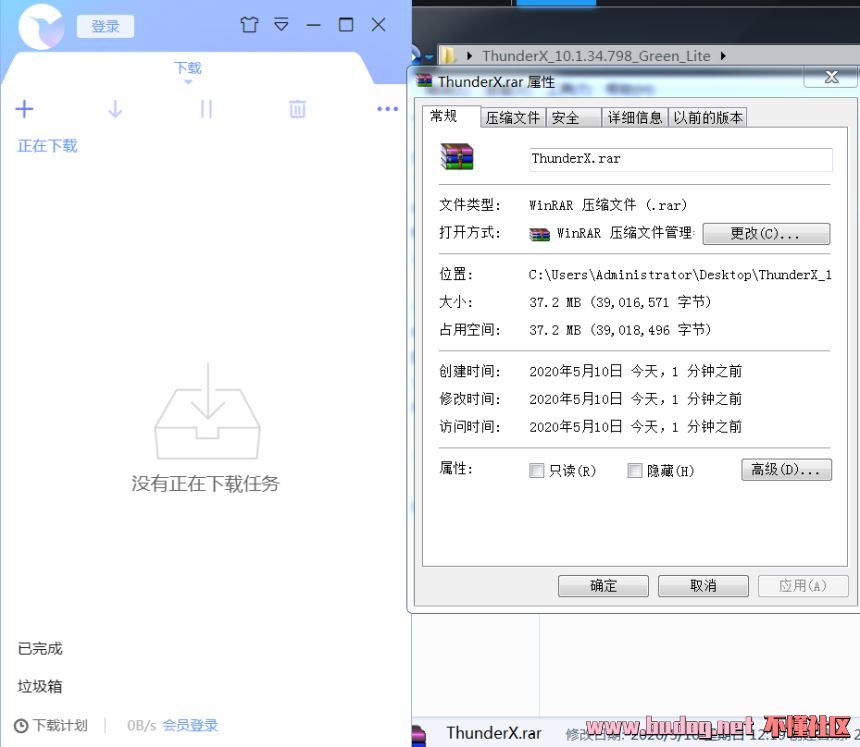Toggle the 只读 read-only checkbox

(537, 471)
